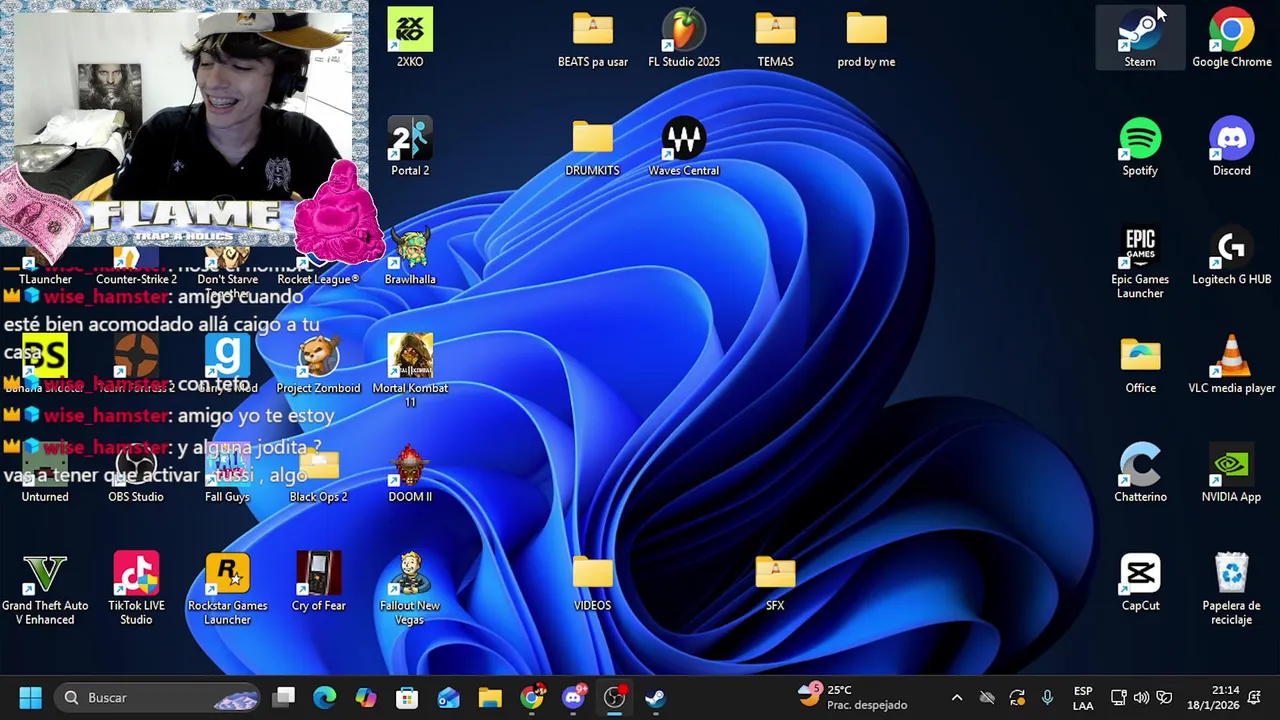Open the VLC media player shortcut
This screenshot has height=720, width=1280.
point(1232,365)
